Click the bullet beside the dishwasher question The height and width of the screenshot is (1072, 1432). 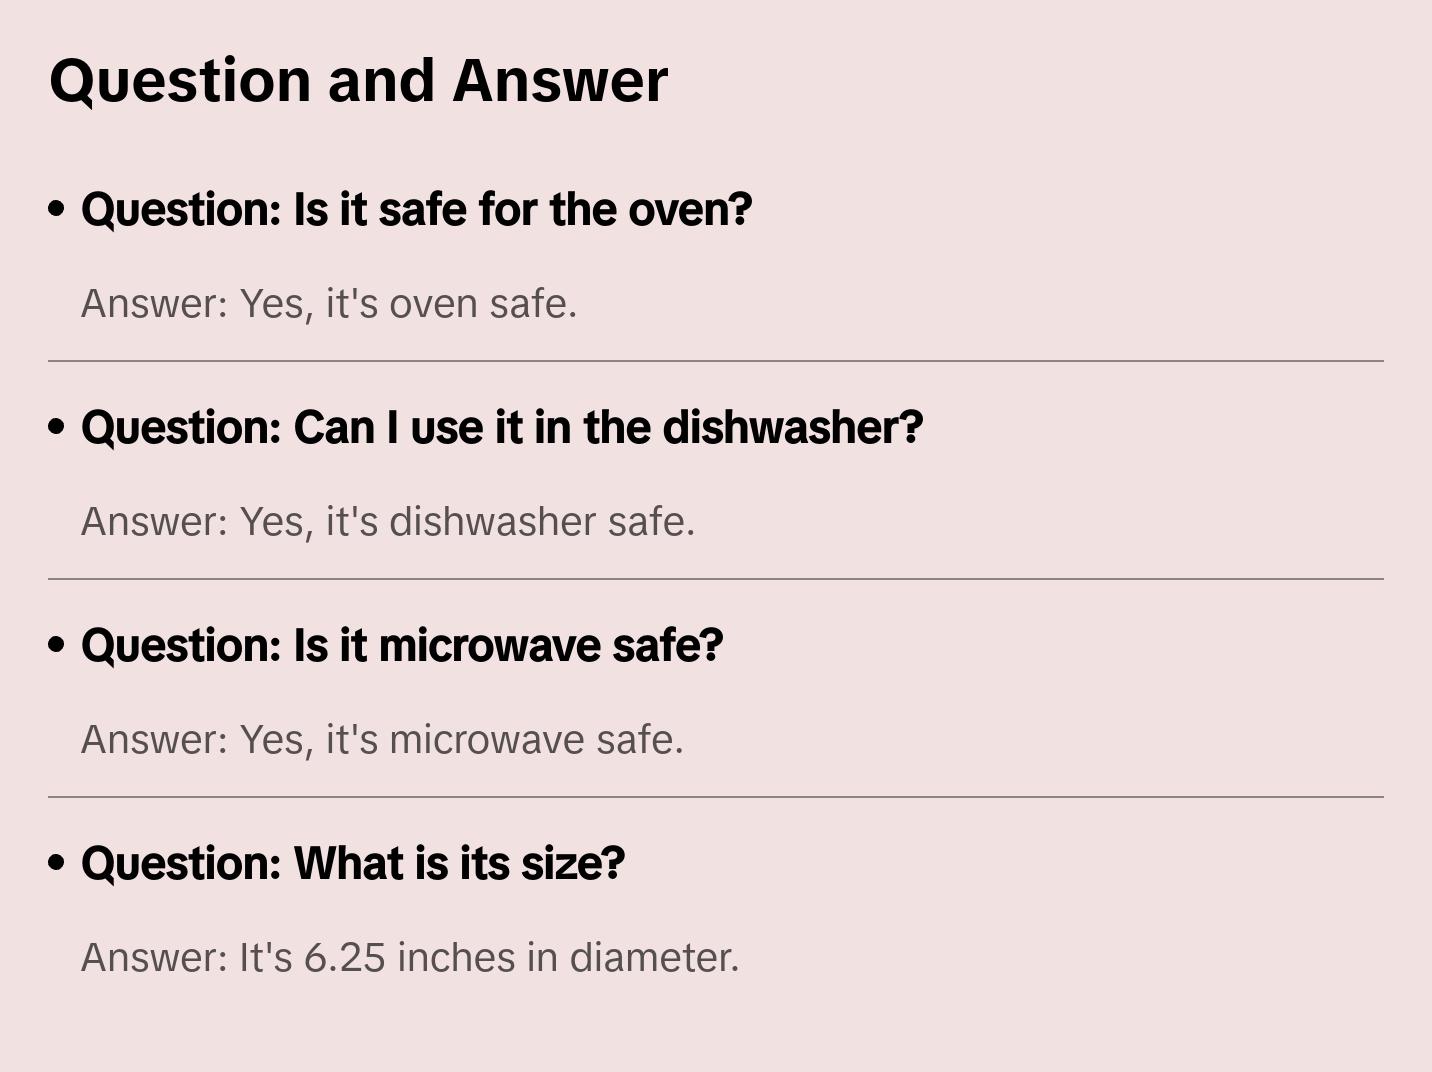click(57, 428)
